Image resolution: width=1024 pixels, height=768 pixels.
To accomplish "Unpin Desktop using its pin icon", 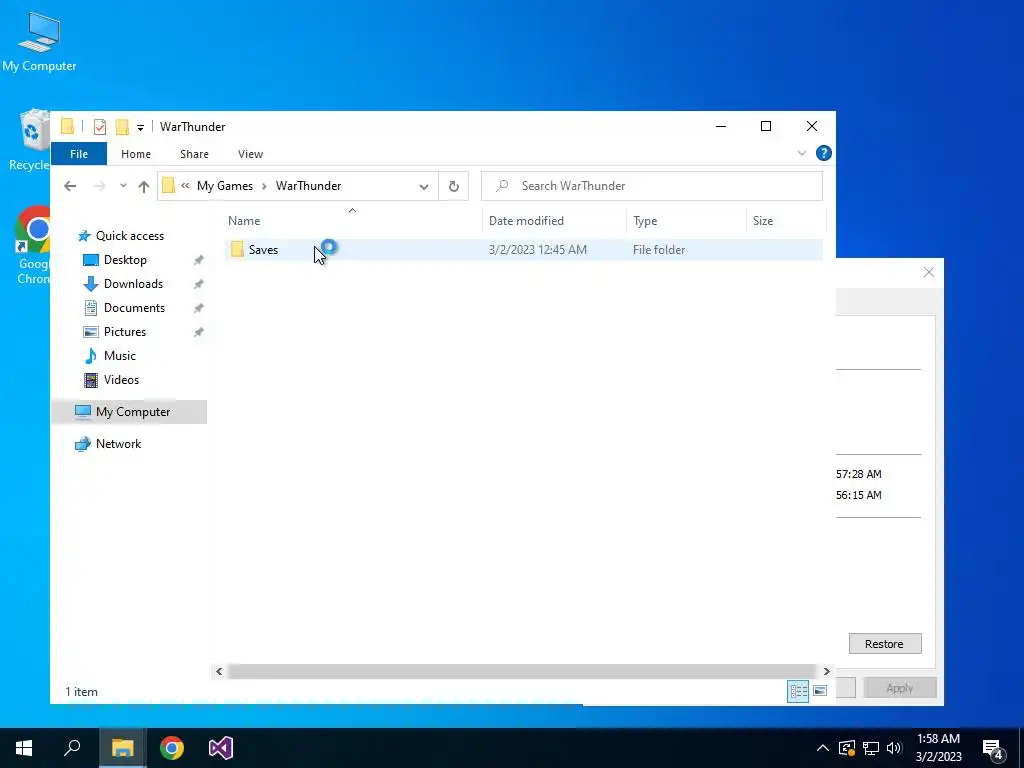I will coord(199,260).
